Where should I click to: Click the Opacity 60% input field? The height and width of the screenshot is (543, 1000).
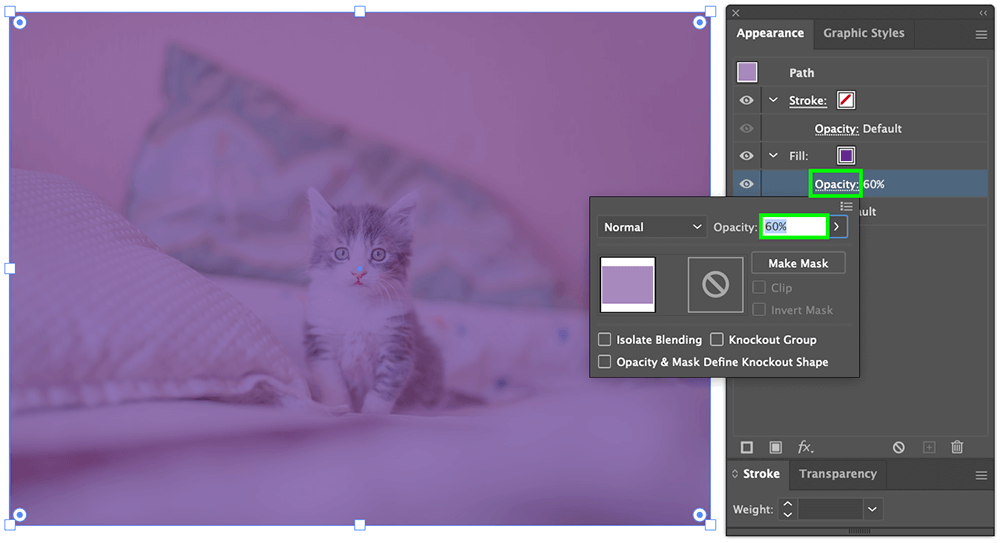[794, 227]
